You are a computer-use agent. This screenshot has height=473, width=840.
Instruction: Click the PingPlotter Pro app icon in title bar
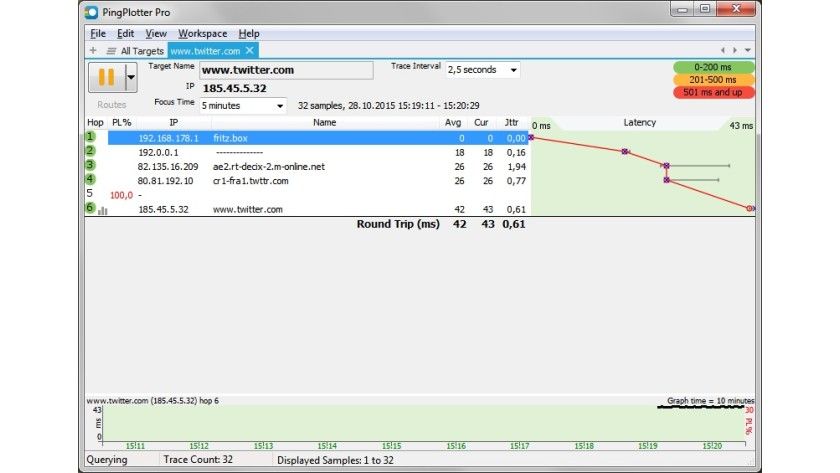pyautogui.click(x=91, y=12)
